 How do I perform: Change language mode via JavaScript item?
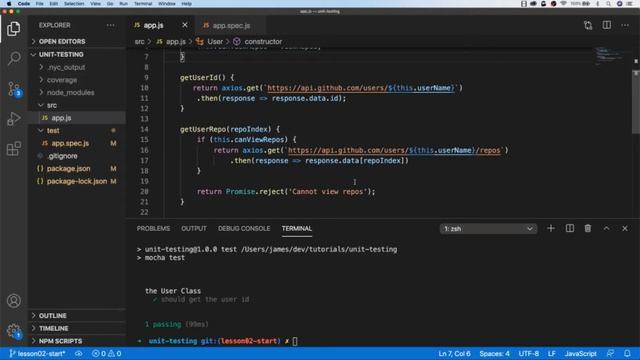pos(580,353)
